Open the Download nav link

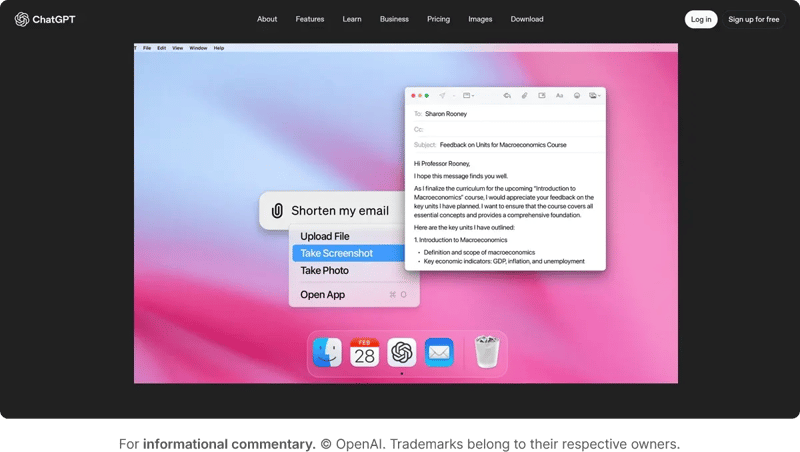point(527,19)
